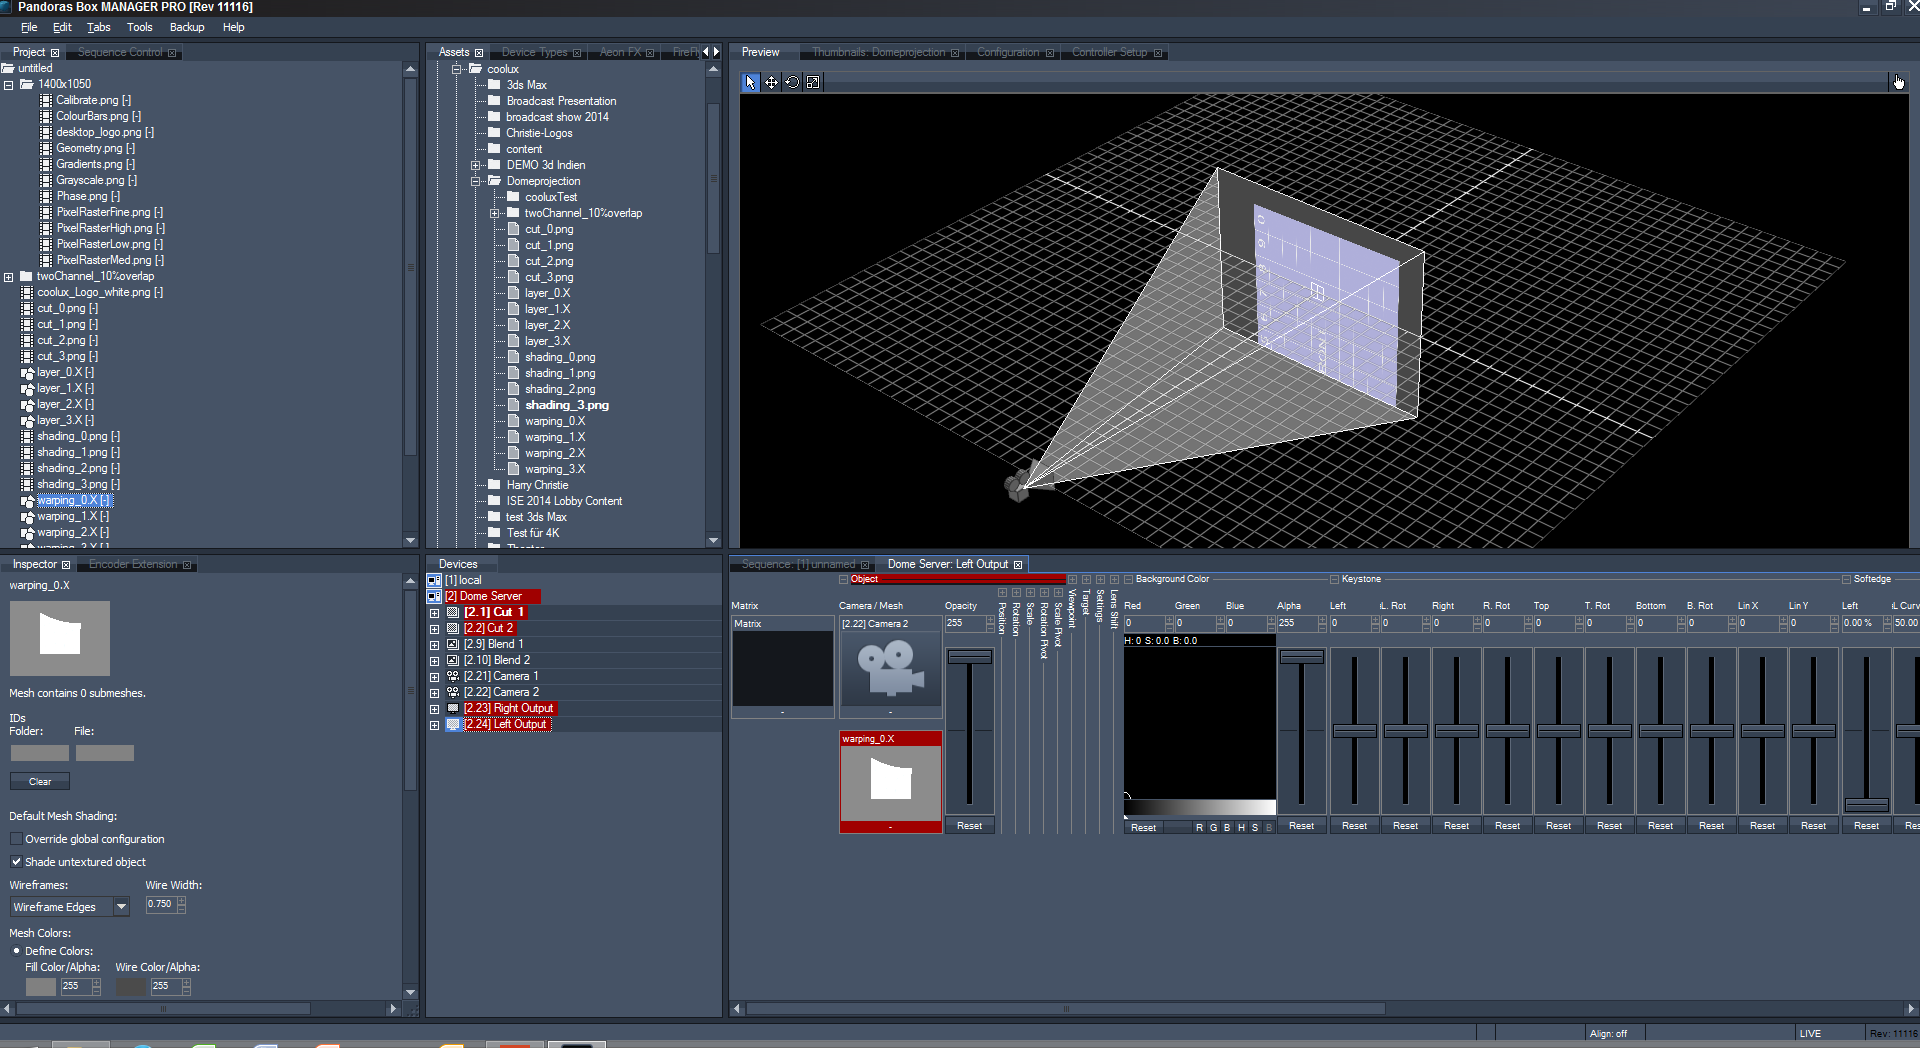The height and width of the screenshot is (1048, 1920).
Task: Click Reset under the Opacity fader
Action: click(969, 826)
